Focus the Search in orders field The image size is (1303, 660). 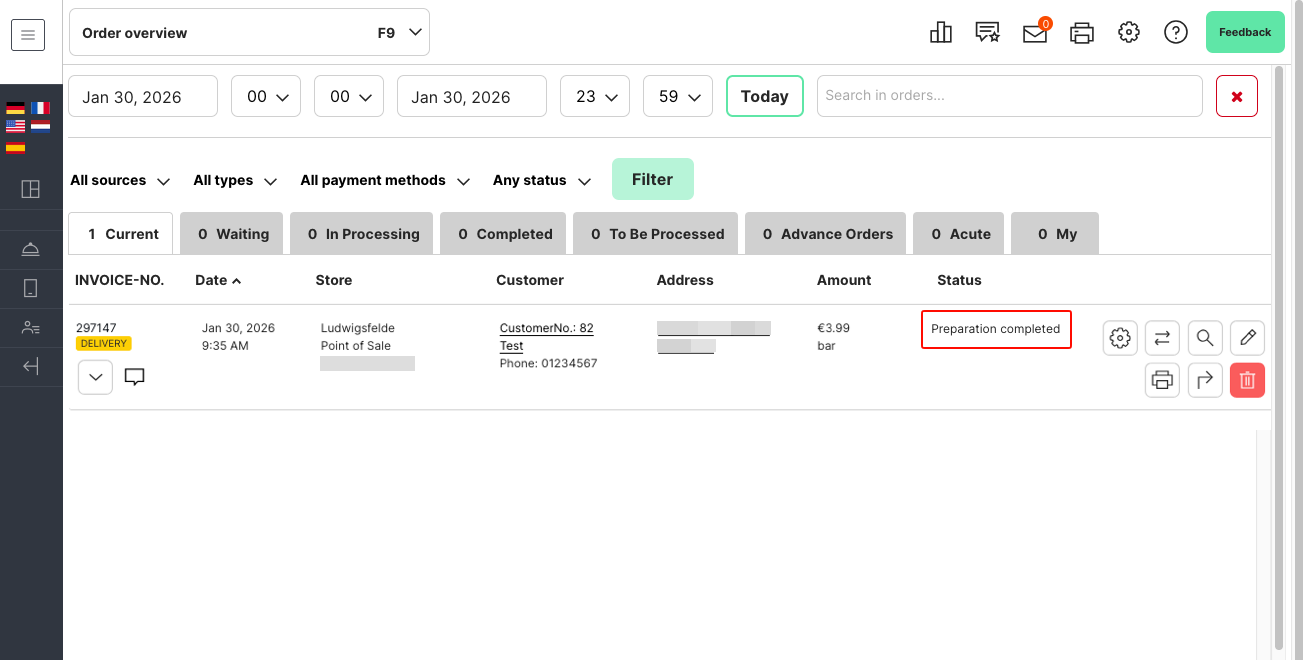(x=1009, y=96)
